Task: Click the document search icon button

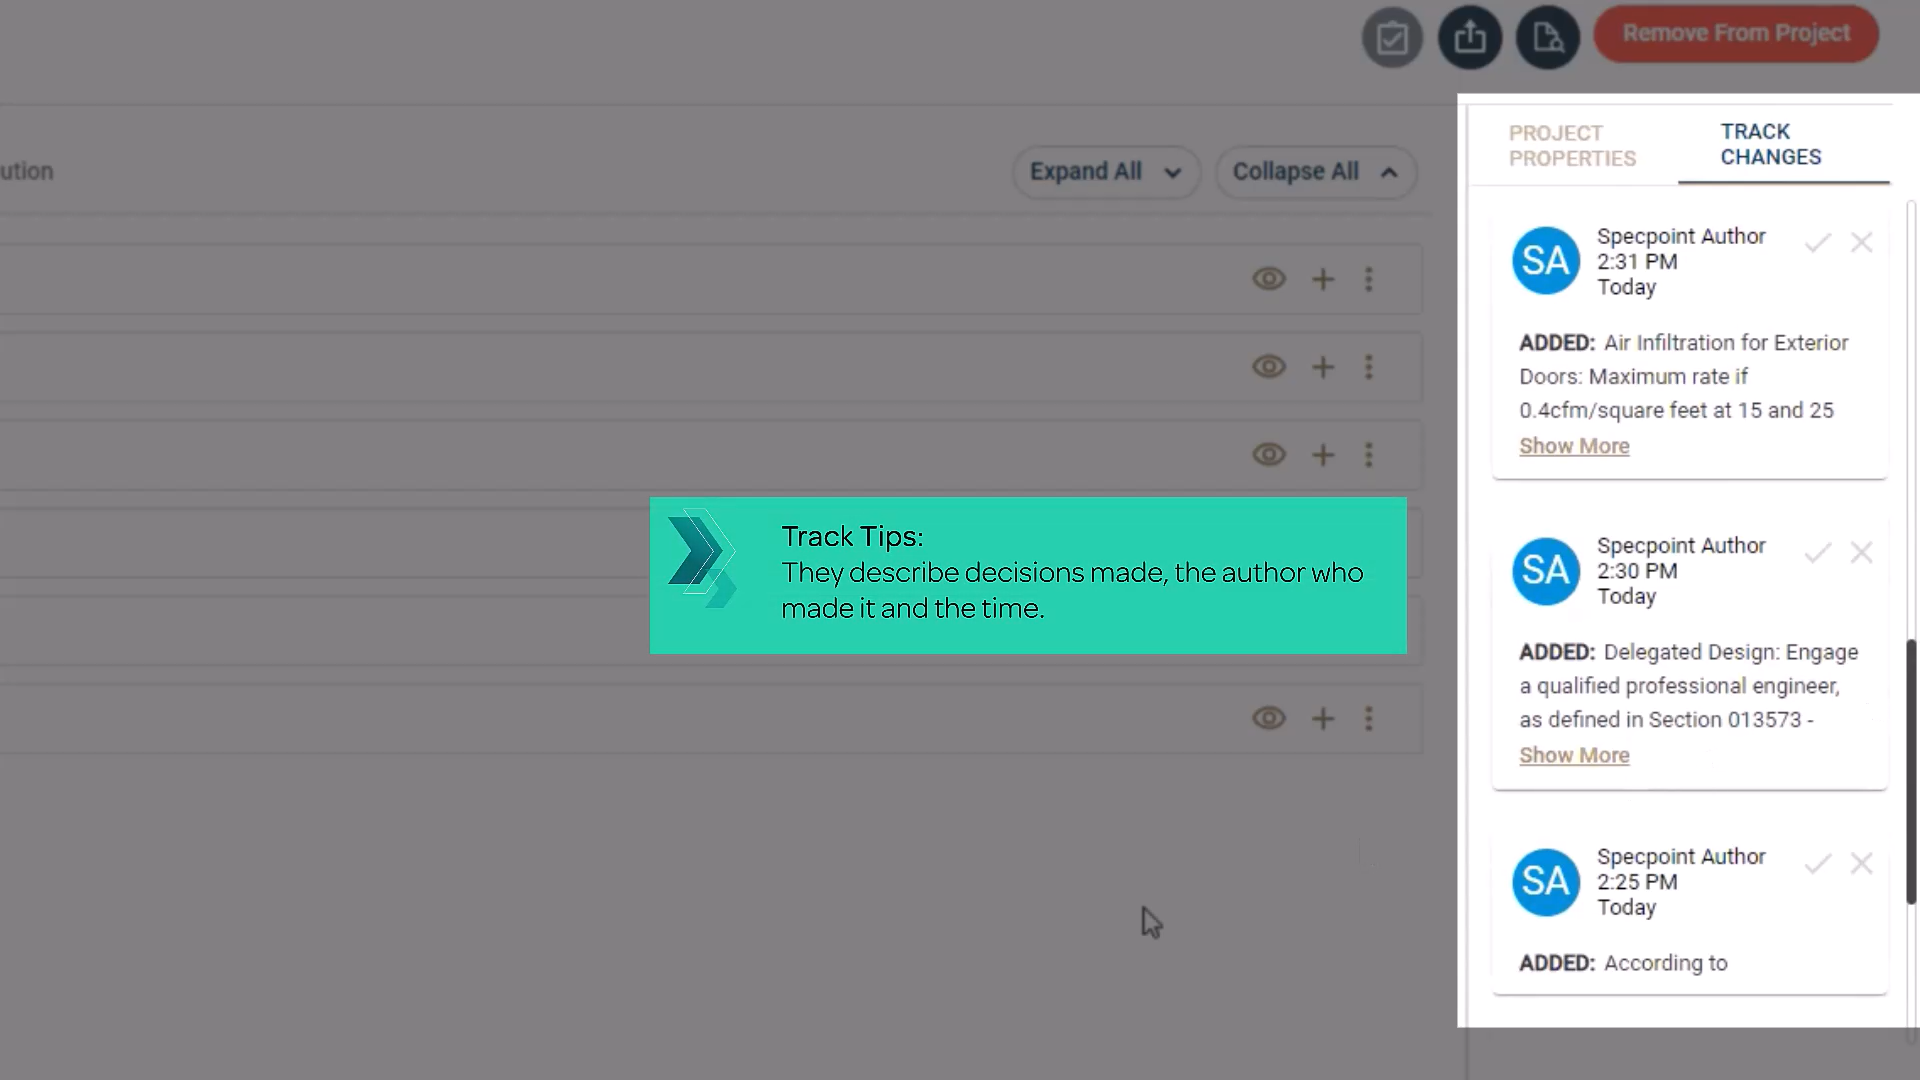Action: pyautogui.click(x=1548, y=38)
